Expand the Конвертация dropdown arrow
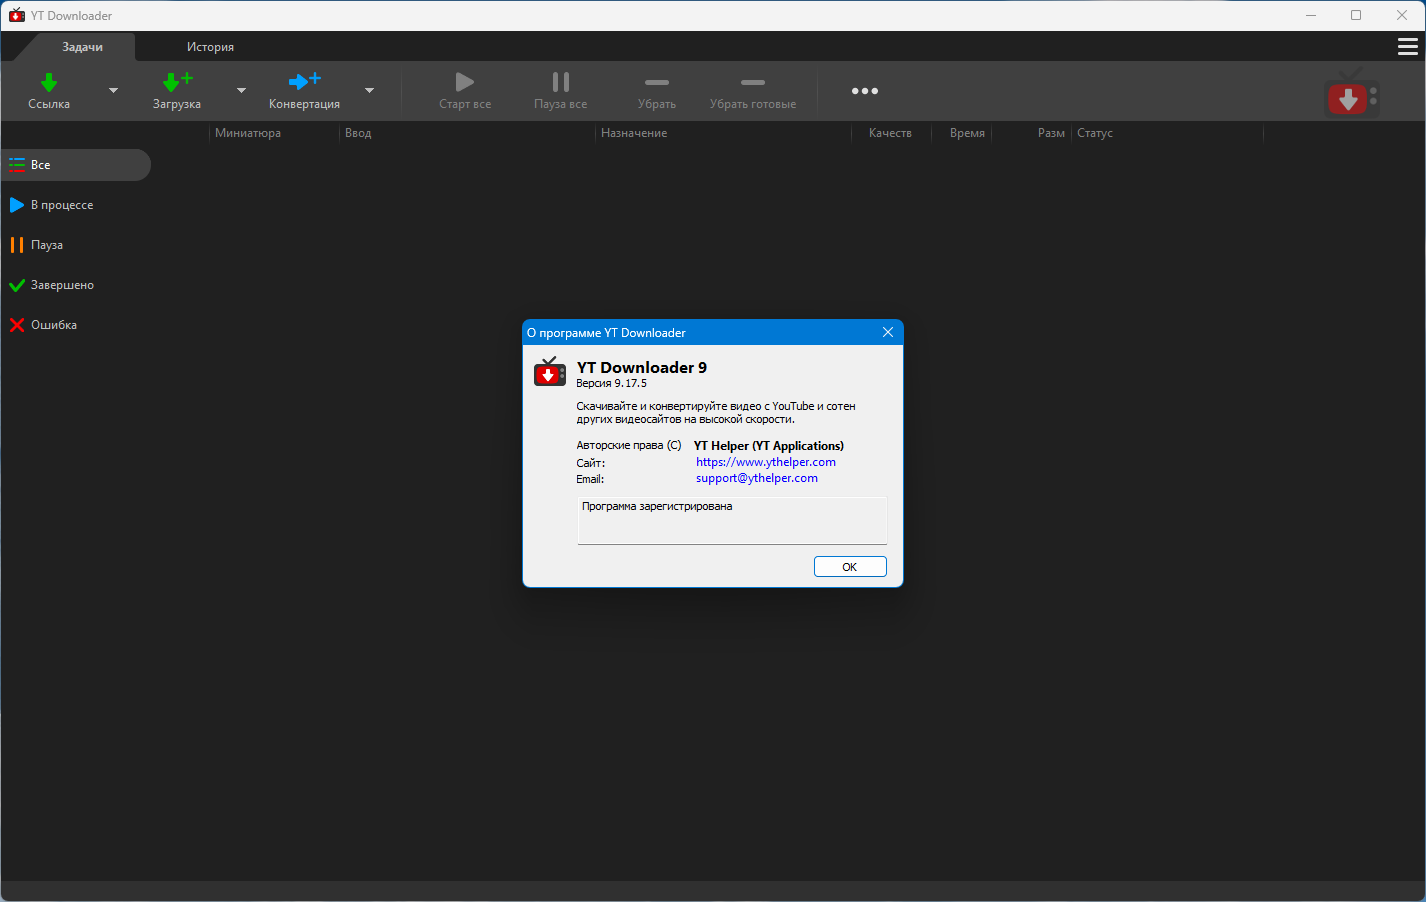1426x902 pixels. point(369,91)
